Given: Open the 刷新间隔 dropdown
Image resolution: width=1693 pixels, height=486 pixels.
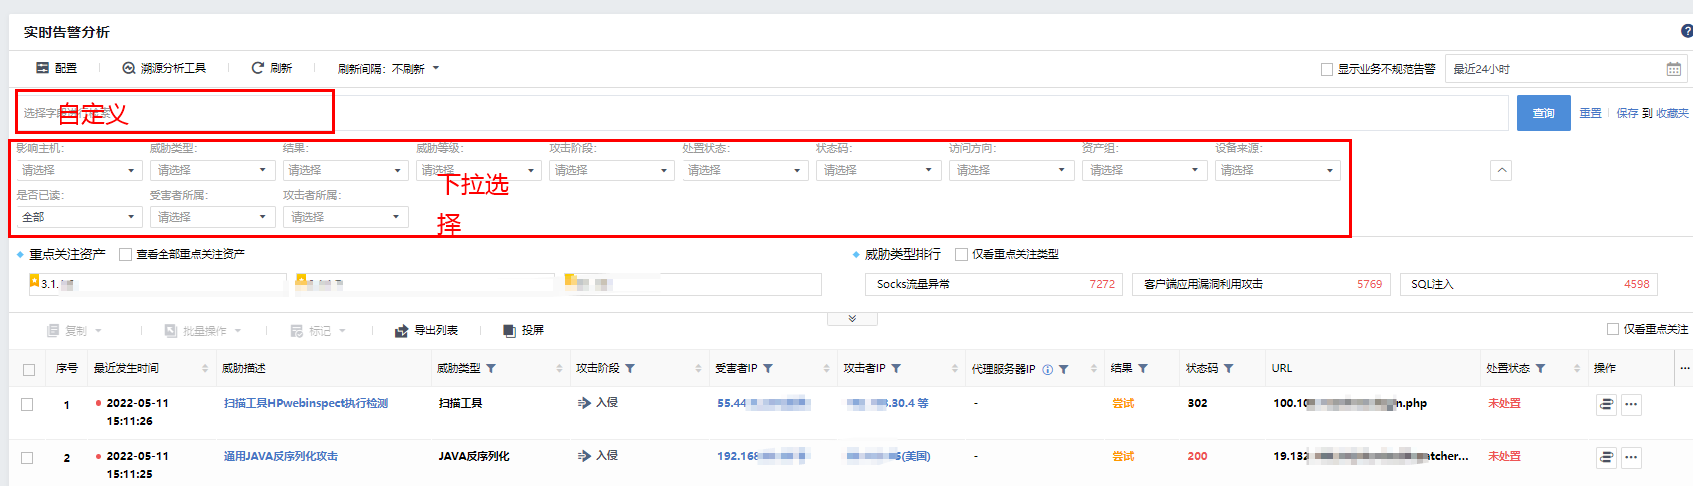Looking at the screenshot, I should 388,69.
